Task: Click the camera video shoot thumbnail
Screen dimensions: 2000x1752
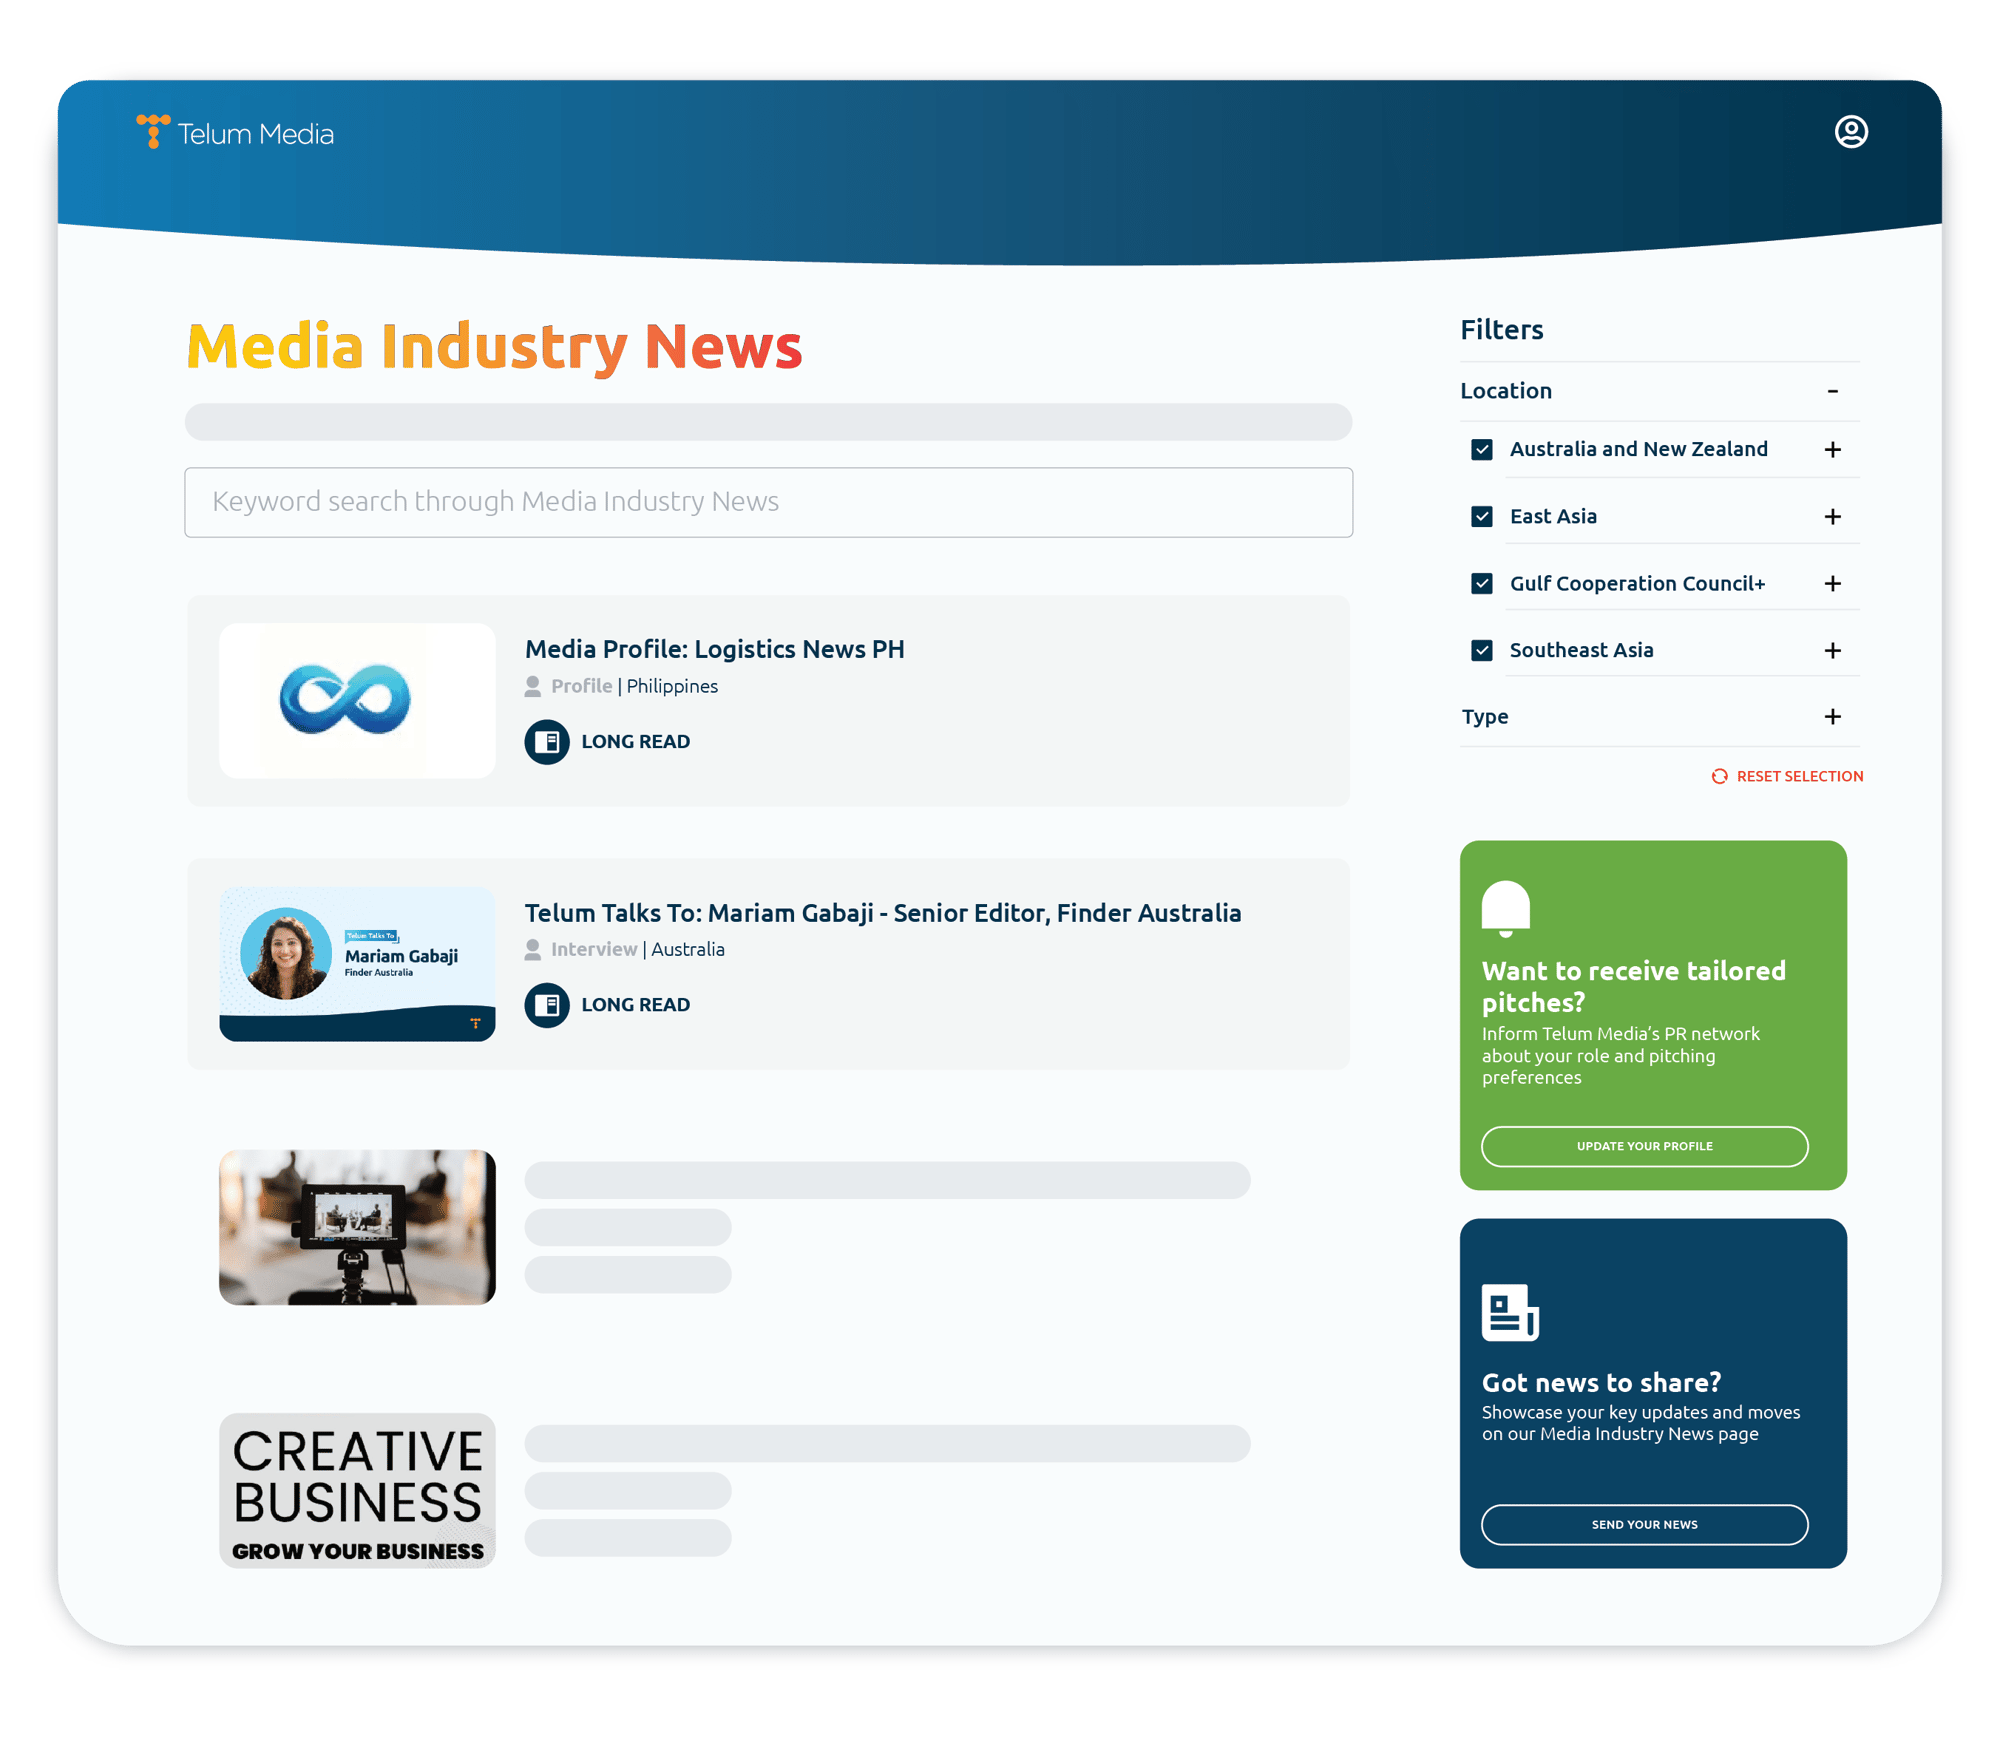Action: (357, 1227)
